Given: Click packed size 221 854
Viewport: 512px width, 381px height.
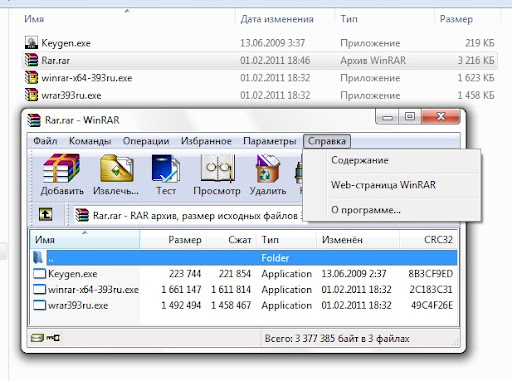Looking at the screenshot, I should pos(235,274).
